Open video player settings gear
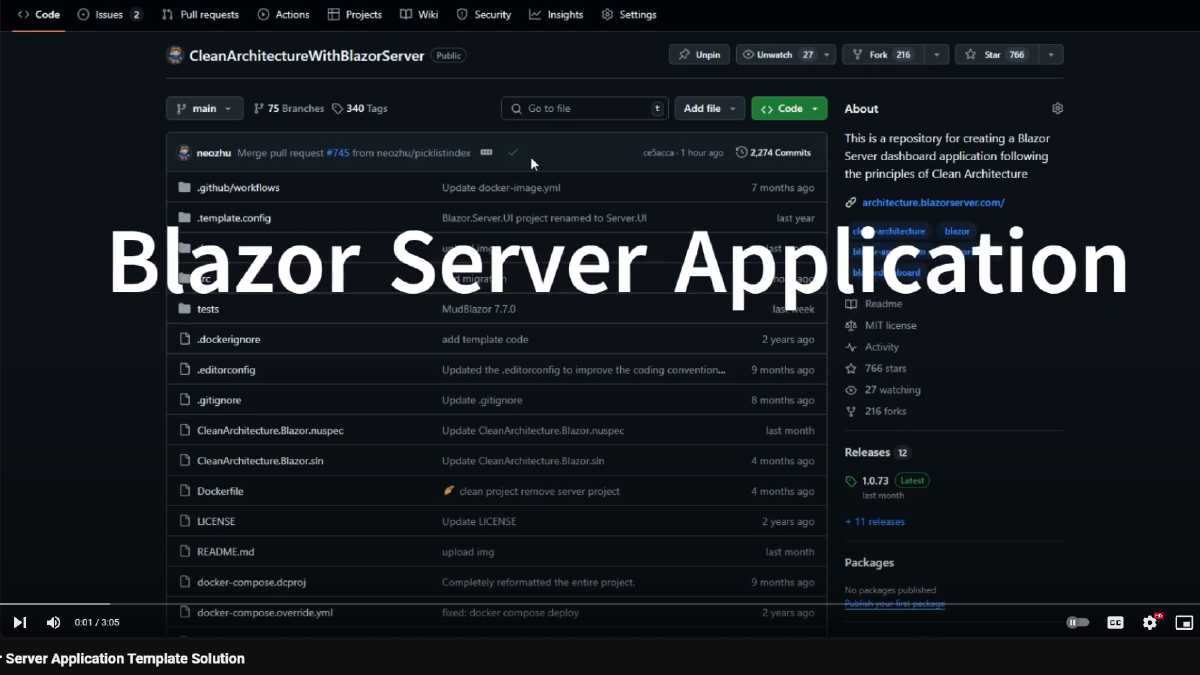This screenshot has height=675, width=1200. (x=1150, y=622)
